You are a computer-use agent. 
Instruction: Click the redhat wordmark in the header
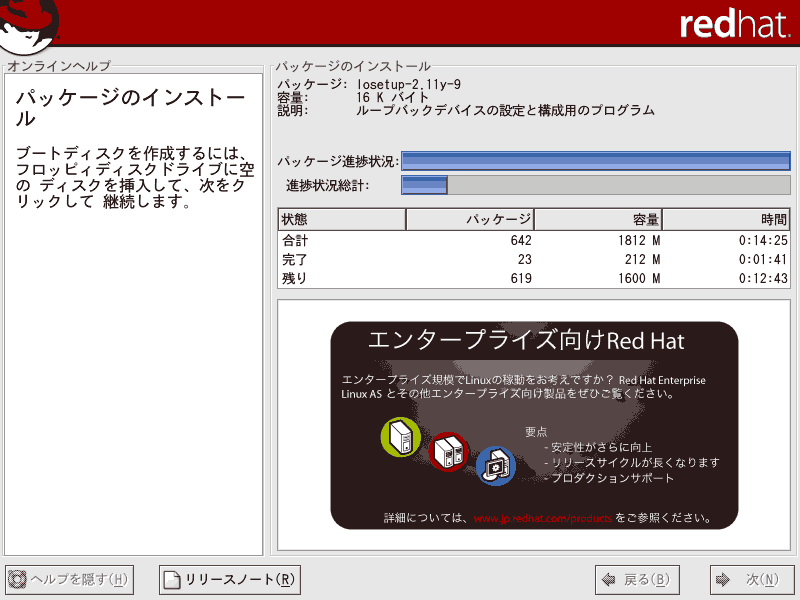733,24
